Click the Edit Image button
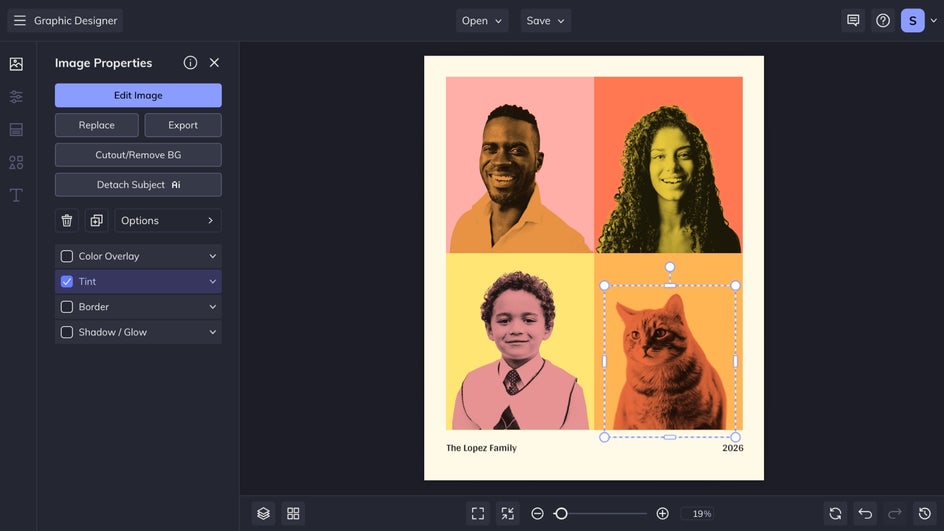 [138, 95]
